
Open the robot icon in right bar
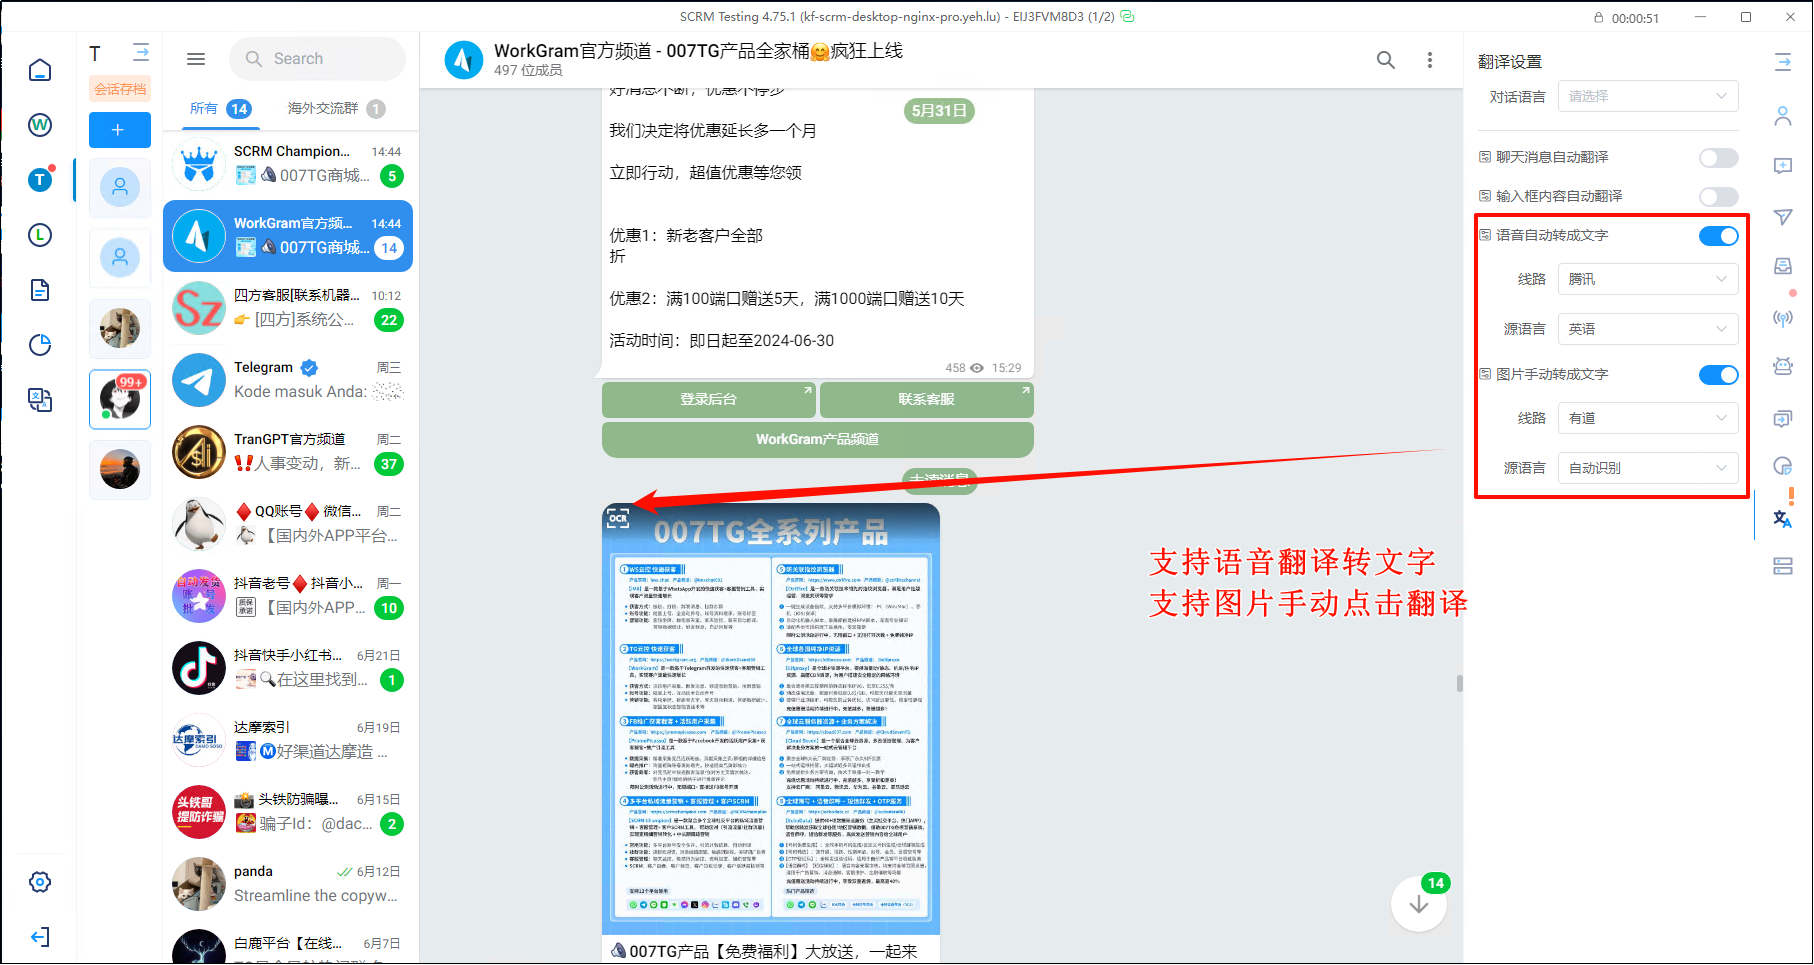click(1783, 366)
